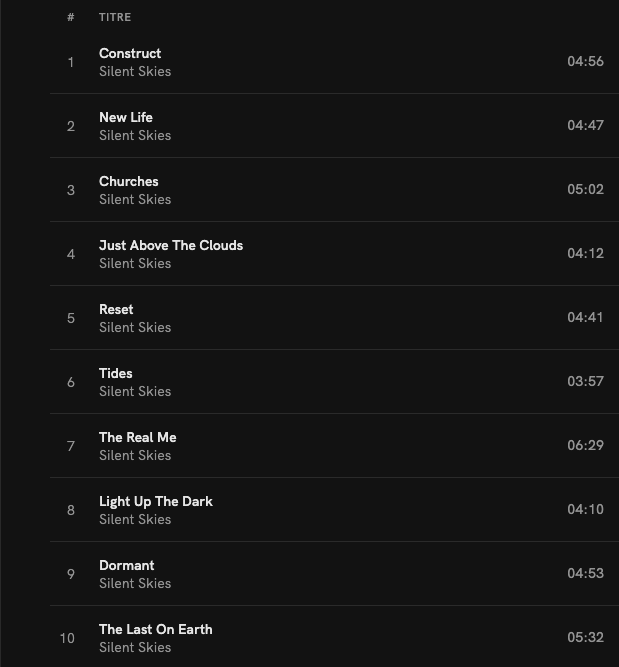Image resolution: width=619 pixels, height=667 pixels.
Task: Select Light Up The Dark track
Action: tap(156, 501)
